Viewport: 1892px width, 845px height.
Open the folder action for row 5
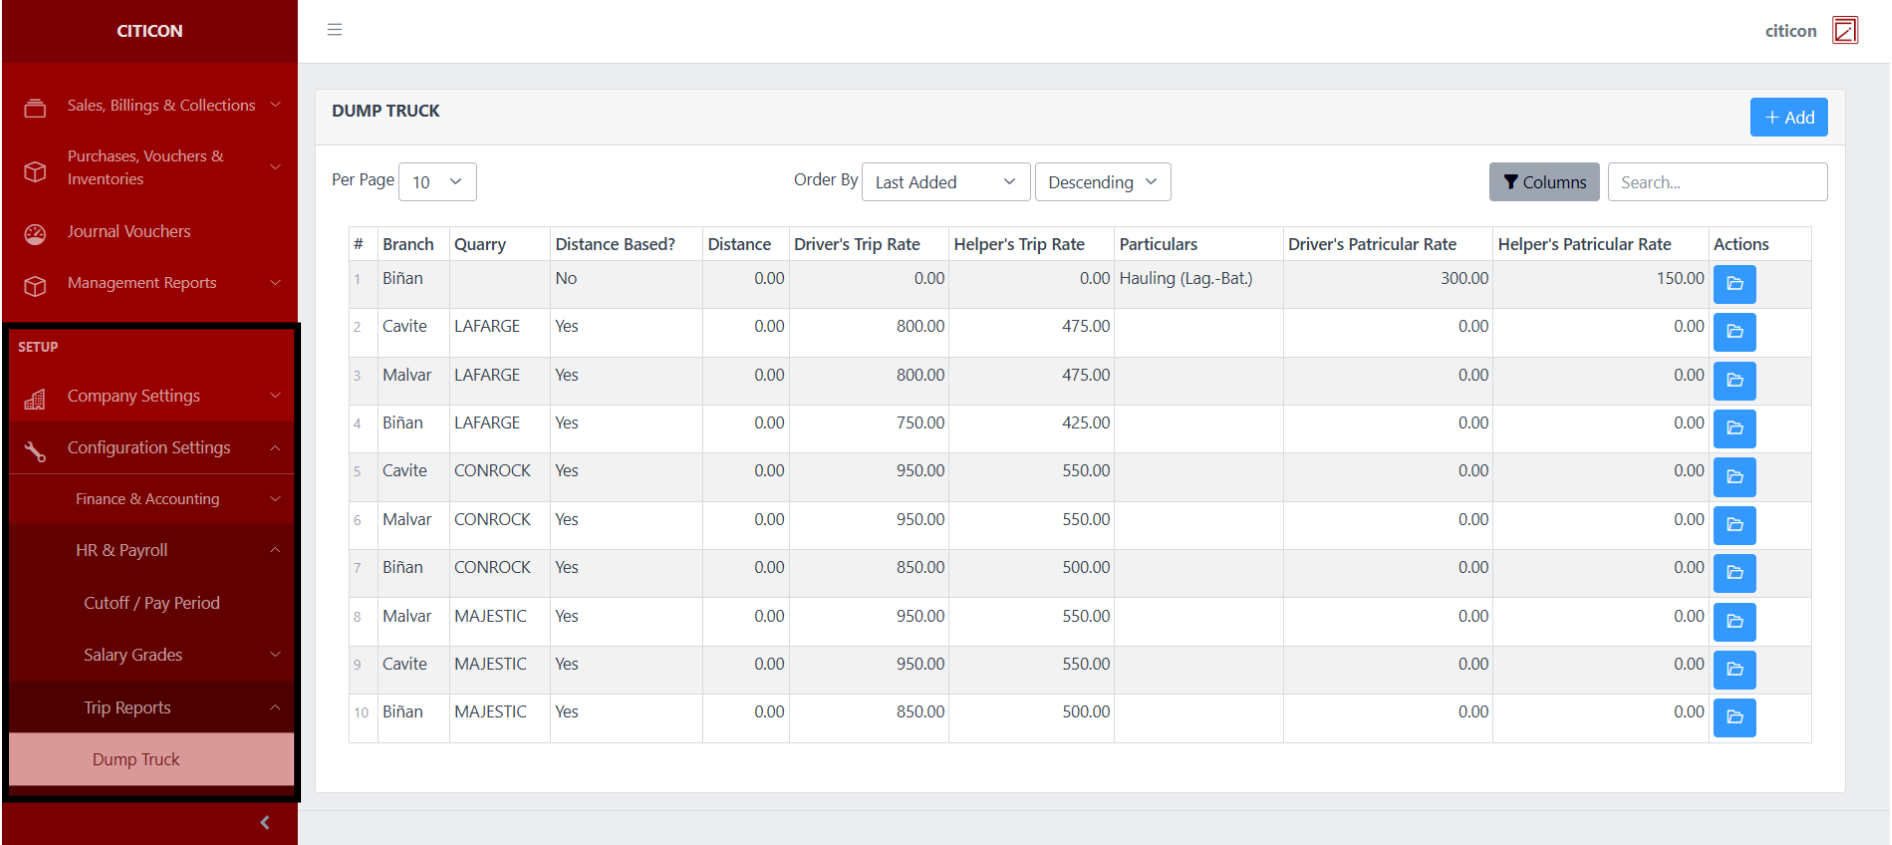coord(1734,477)
